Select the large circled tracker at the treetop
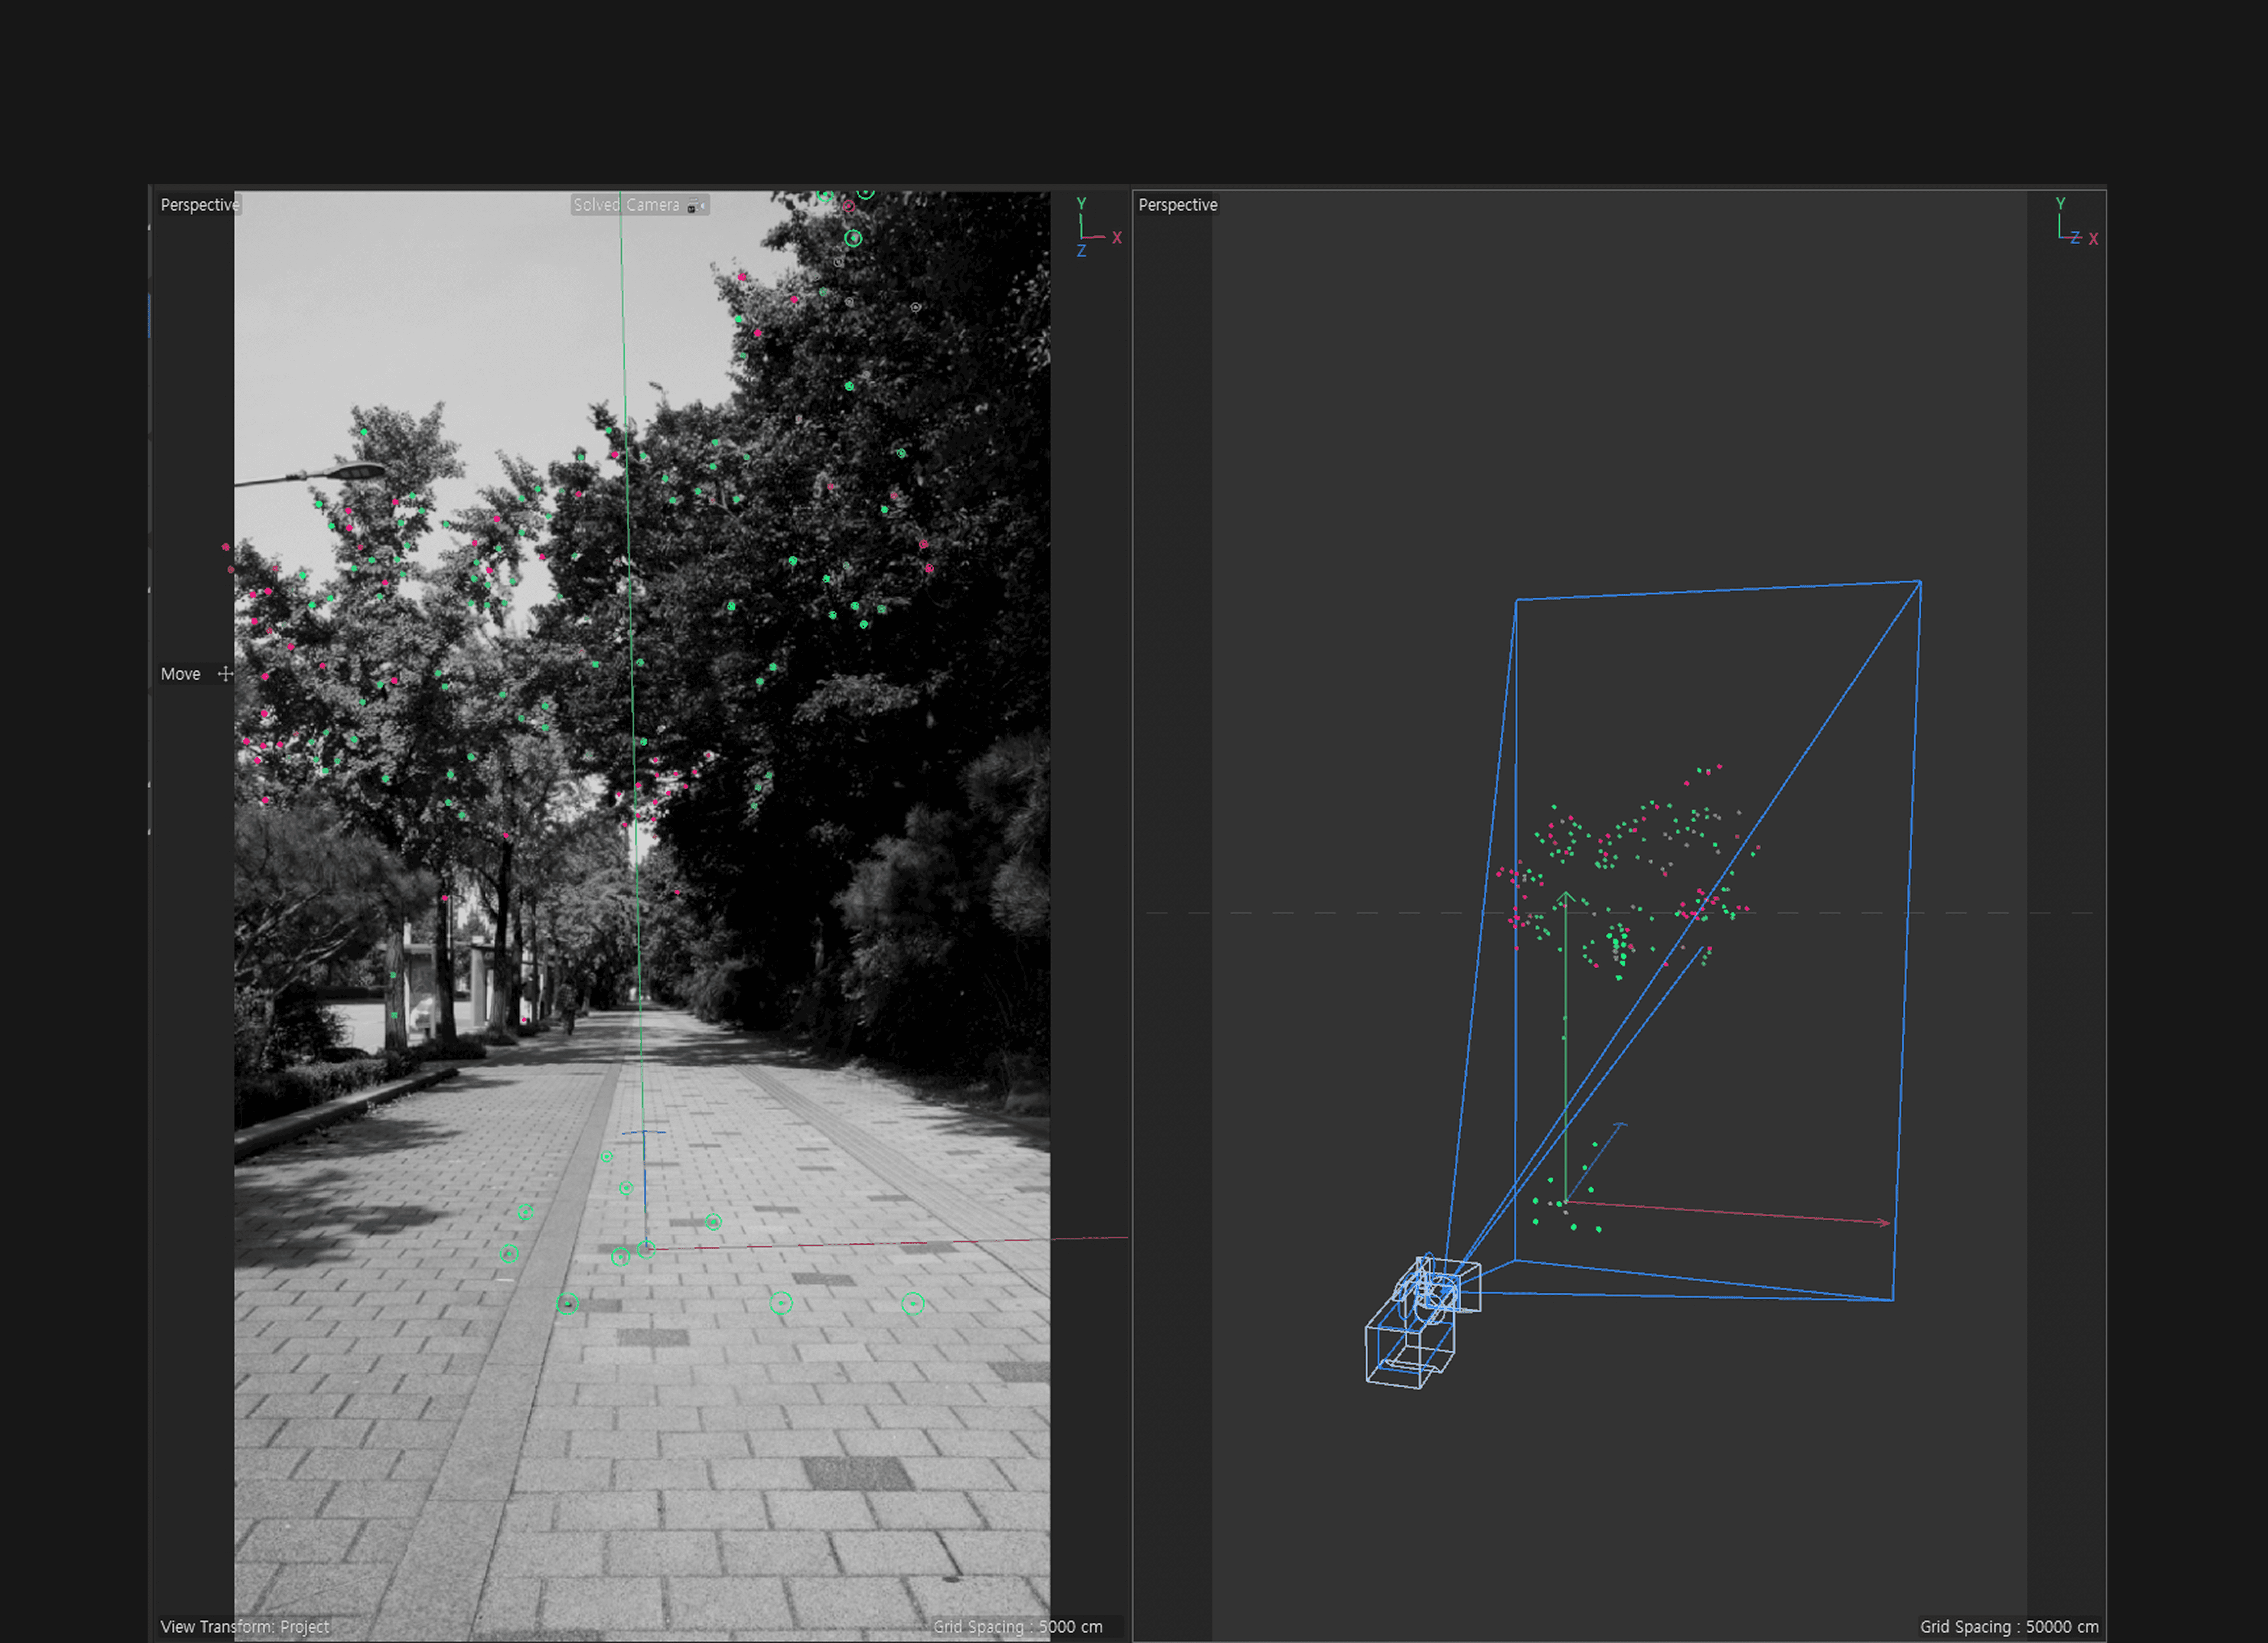 click(x=853, y=238)
